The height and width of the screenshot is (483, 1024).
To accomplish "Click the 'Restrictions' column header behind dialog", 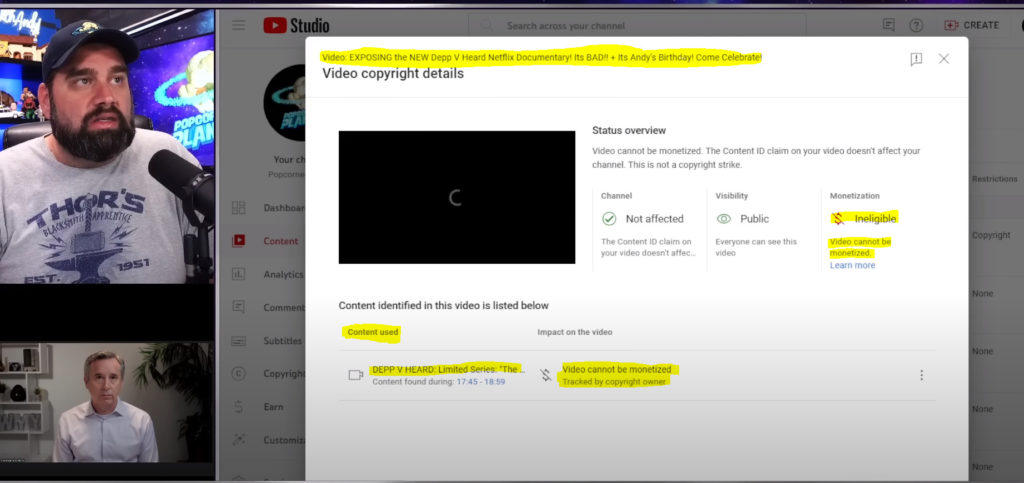I will 994,179.
